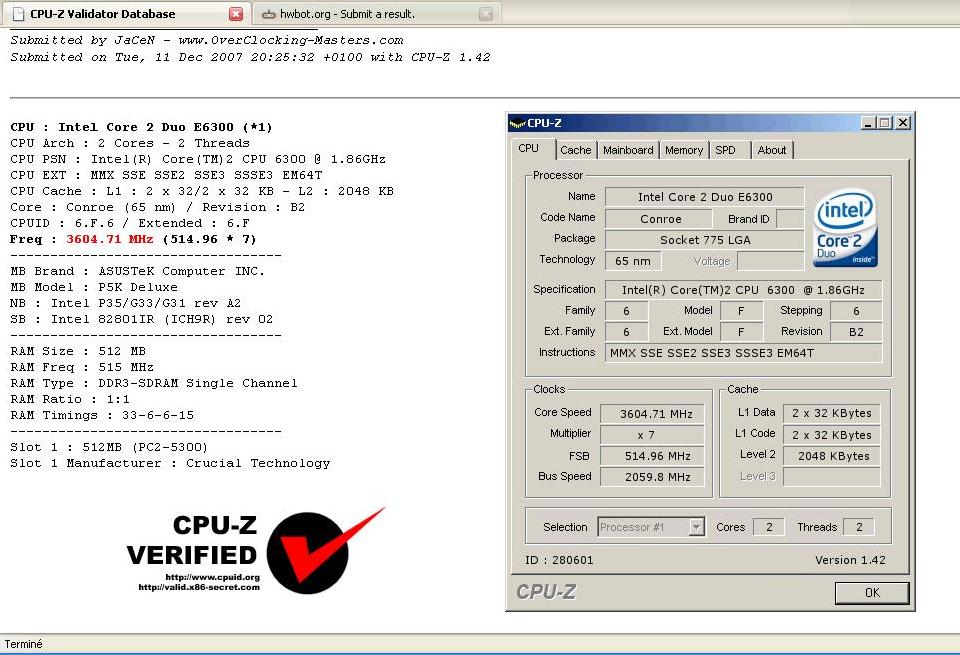Select the CPU-Z Validator Database tab
The width and height of the screenshot is (960, 655).
tap(126, 13)
